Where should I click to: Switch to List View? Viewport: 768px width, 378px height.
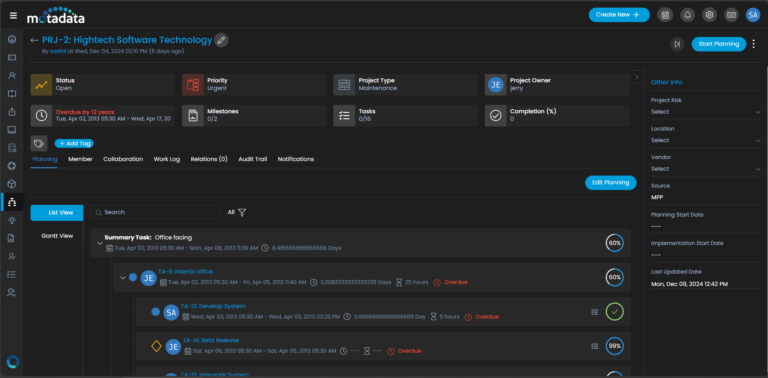tap(57, 213)
